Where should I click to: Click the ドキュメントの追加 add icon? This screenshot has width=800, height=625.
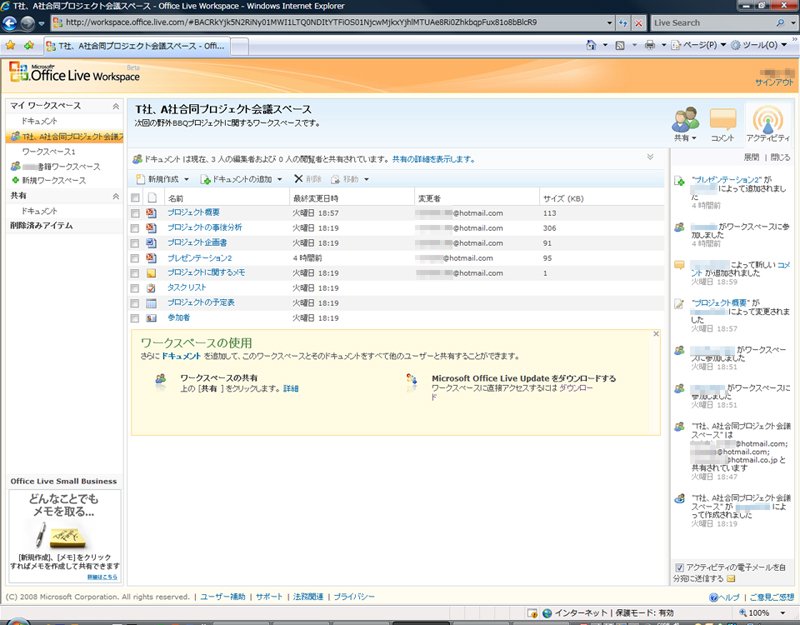205,180
